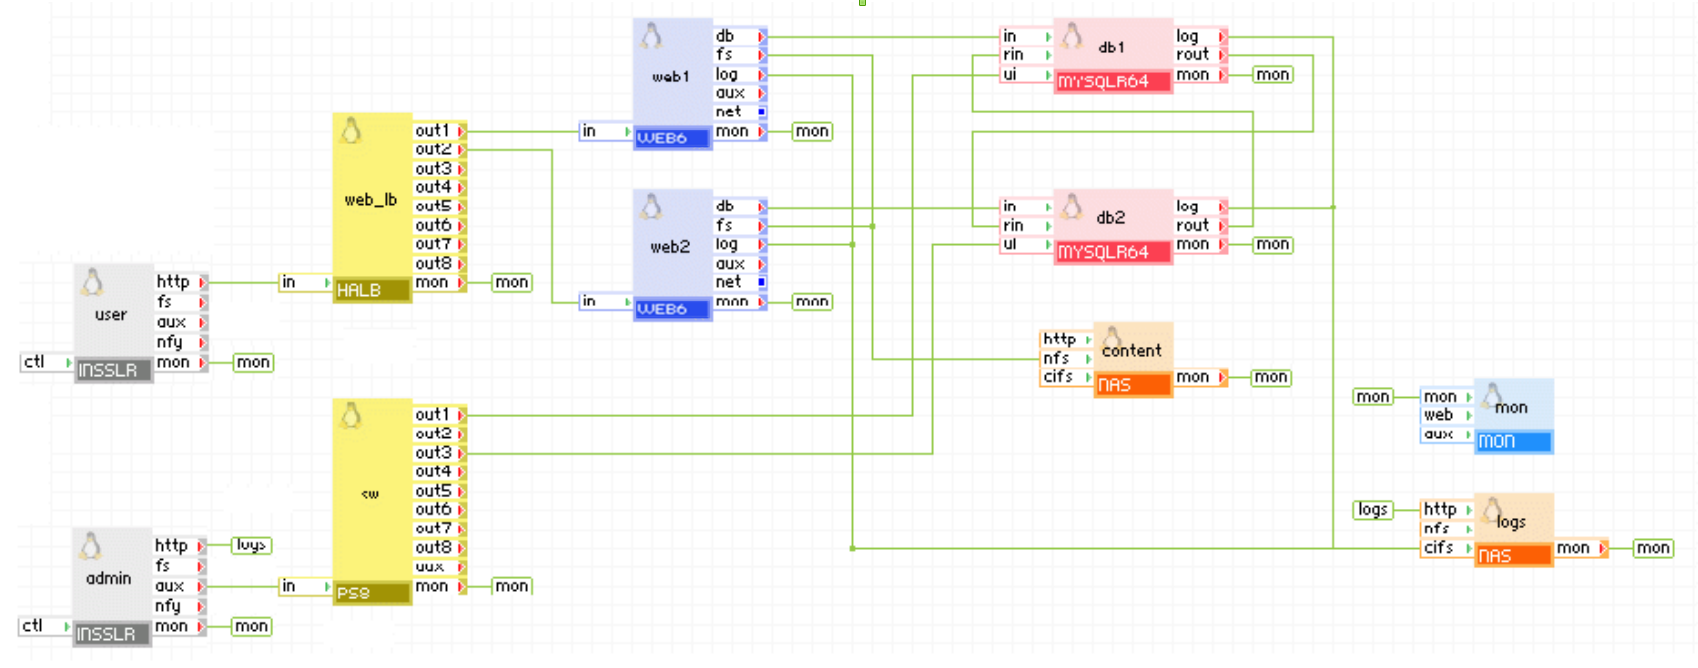
Task: Select out1 terminal on web_lb
Action: pyautogui.click(x=440, y=131)
